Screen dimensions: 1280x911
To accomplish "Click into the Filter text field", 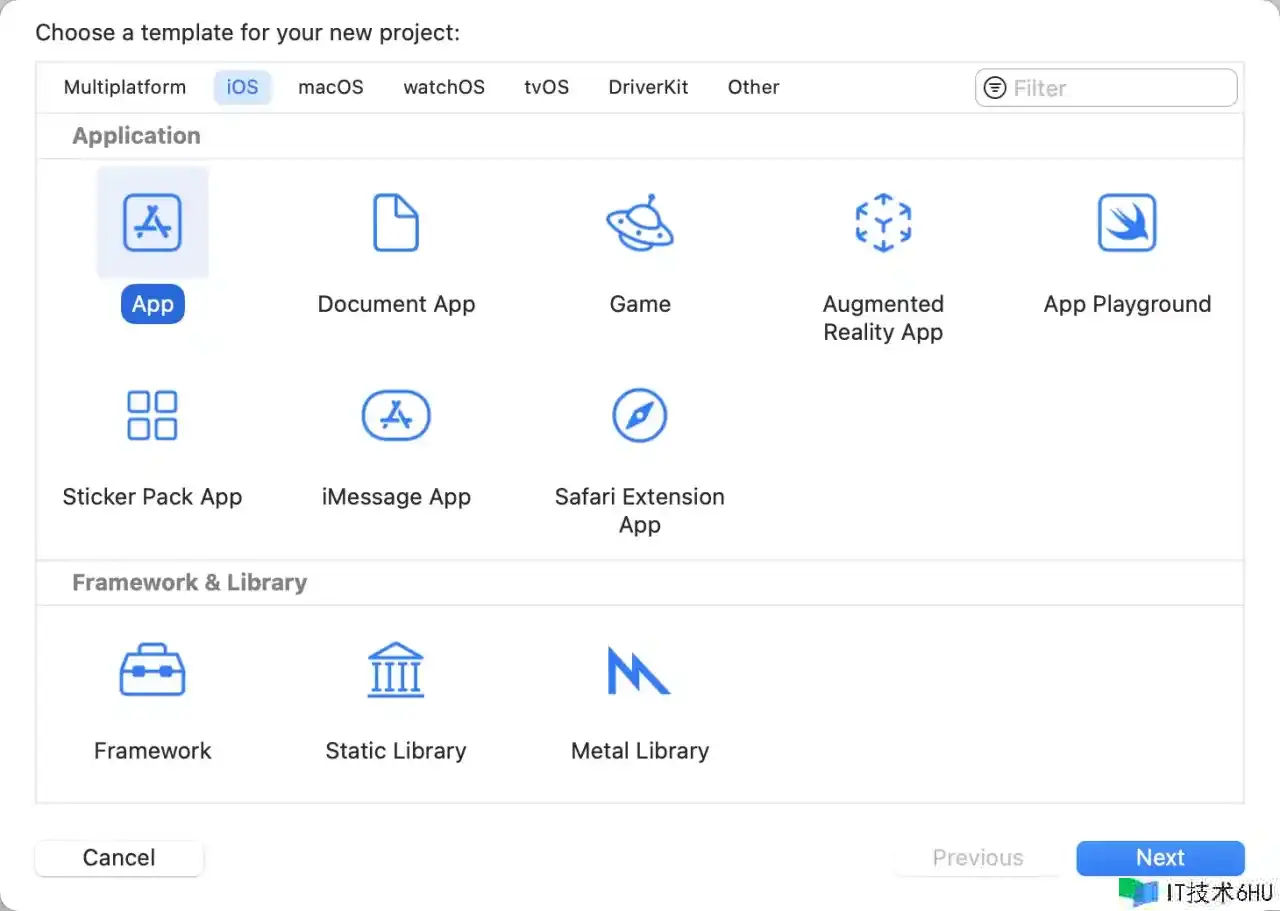I will 1106,88.
